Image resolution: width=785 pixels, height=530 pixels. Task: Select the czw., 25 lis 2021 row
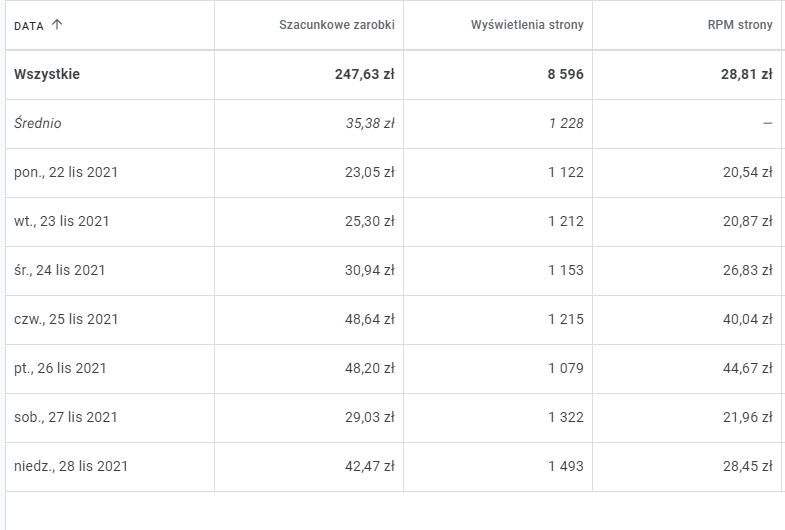pos(66,319)
